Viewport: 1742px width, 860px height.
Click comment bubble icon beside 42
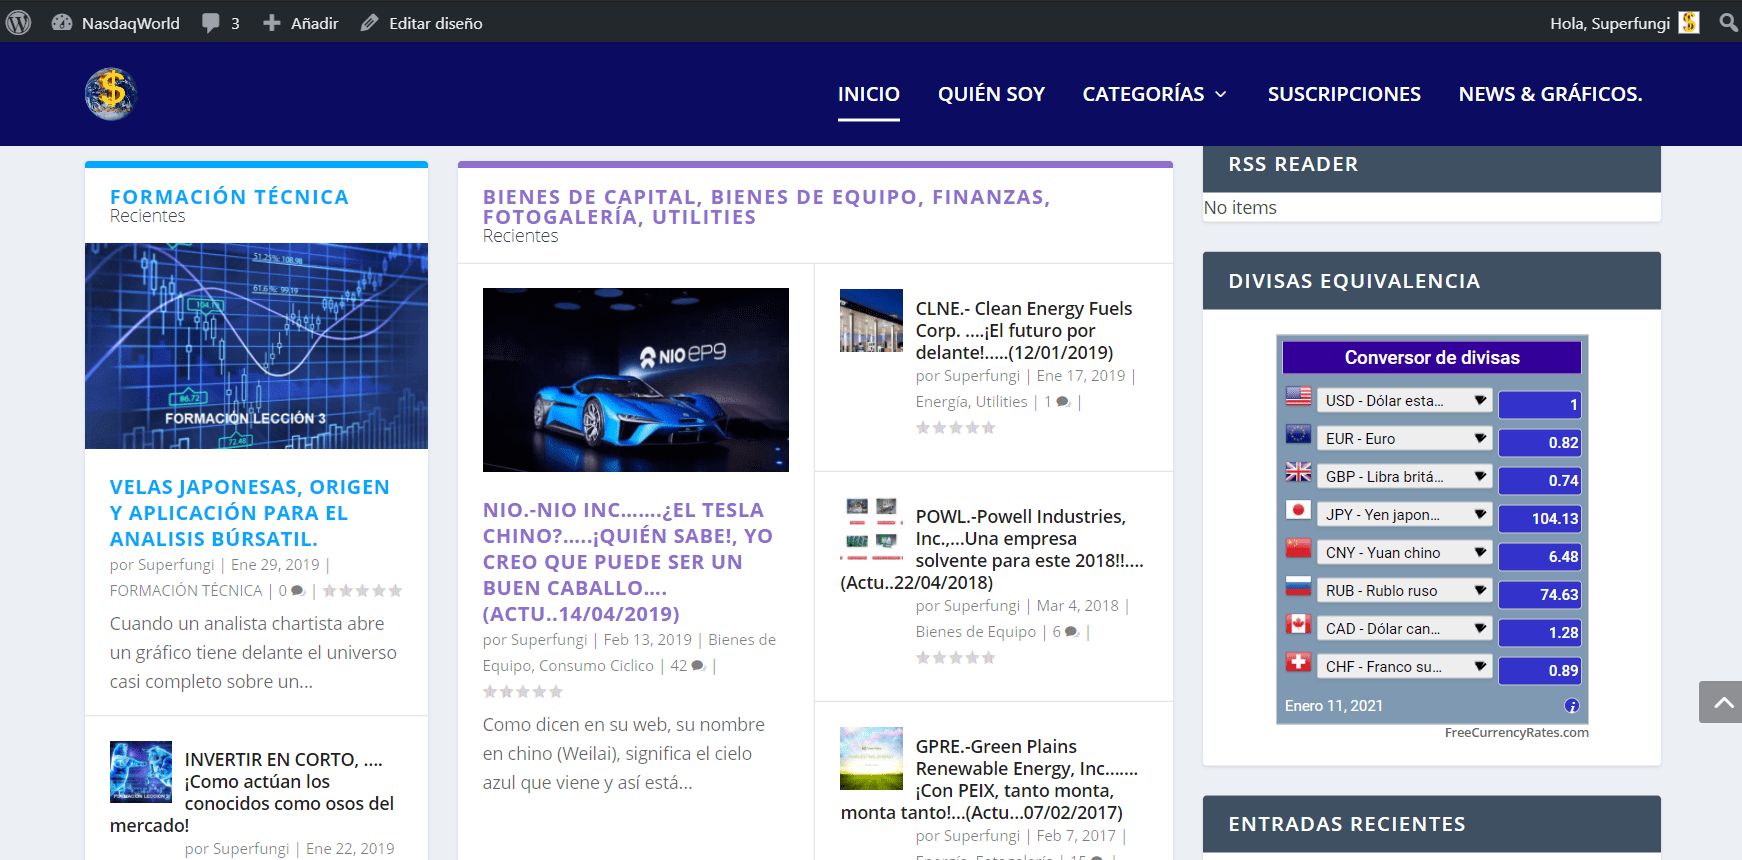pos(698,666)
